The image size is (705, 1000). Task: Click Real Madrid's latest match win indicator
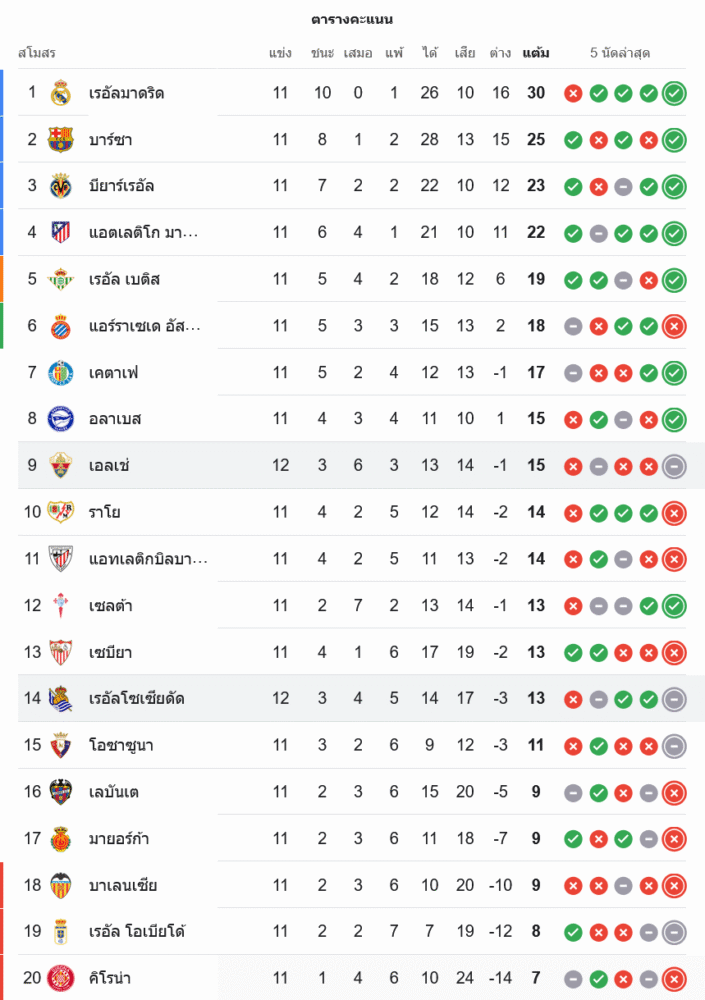click(674, 93)
